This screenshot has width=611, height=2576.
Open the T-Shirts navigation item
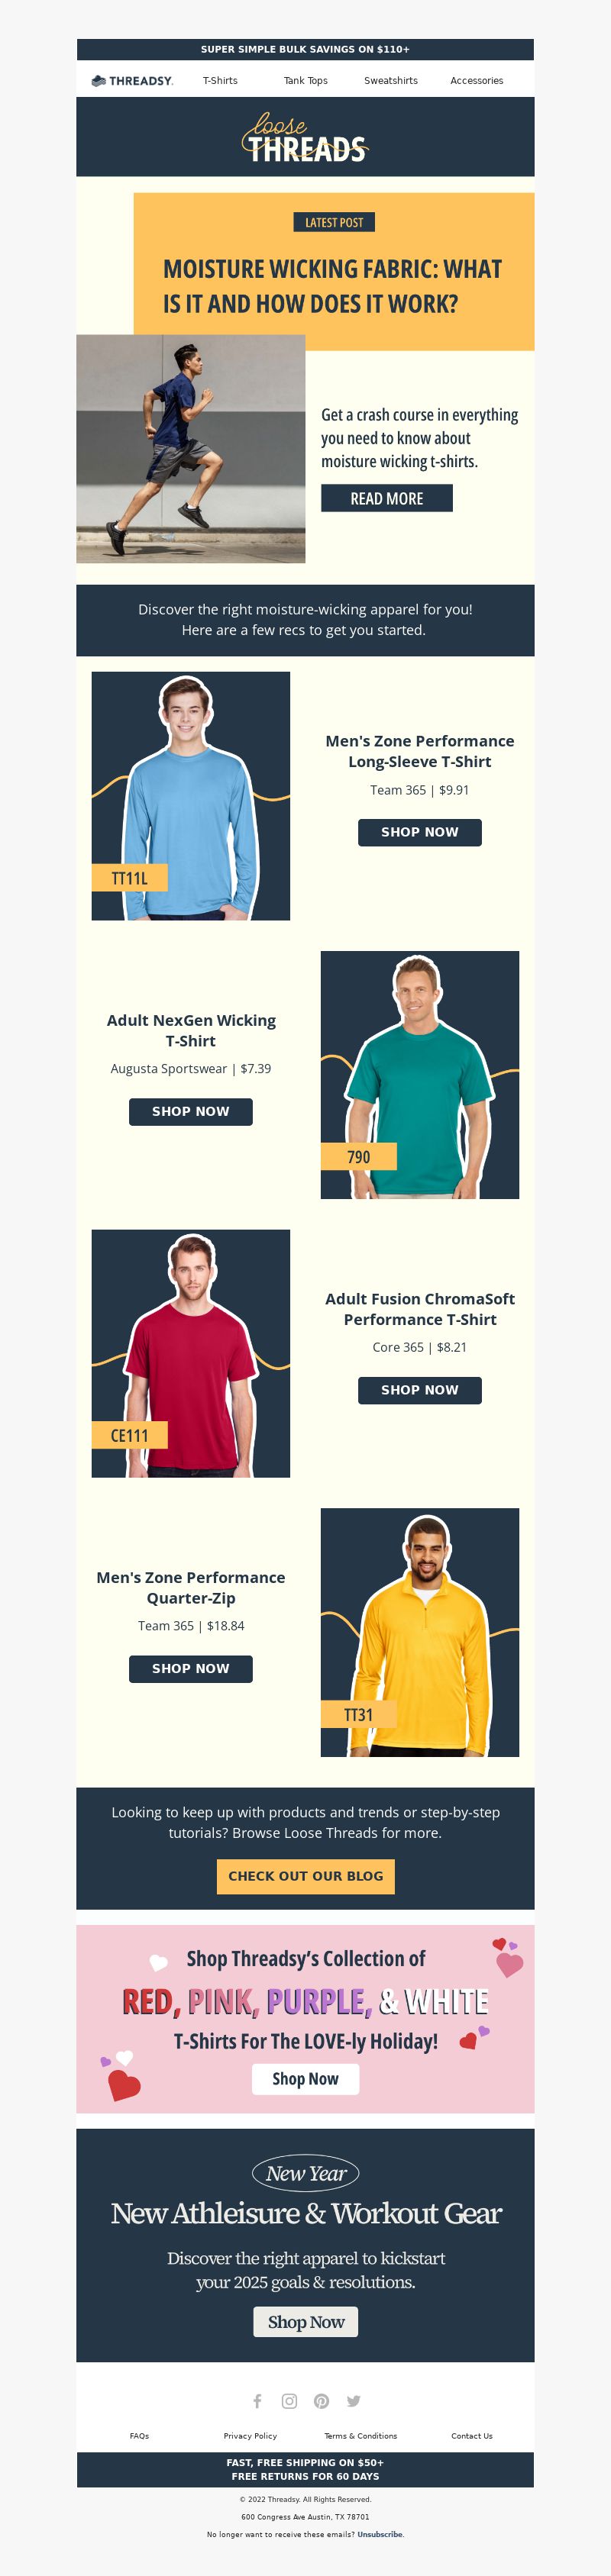click(x=220, y=81)
